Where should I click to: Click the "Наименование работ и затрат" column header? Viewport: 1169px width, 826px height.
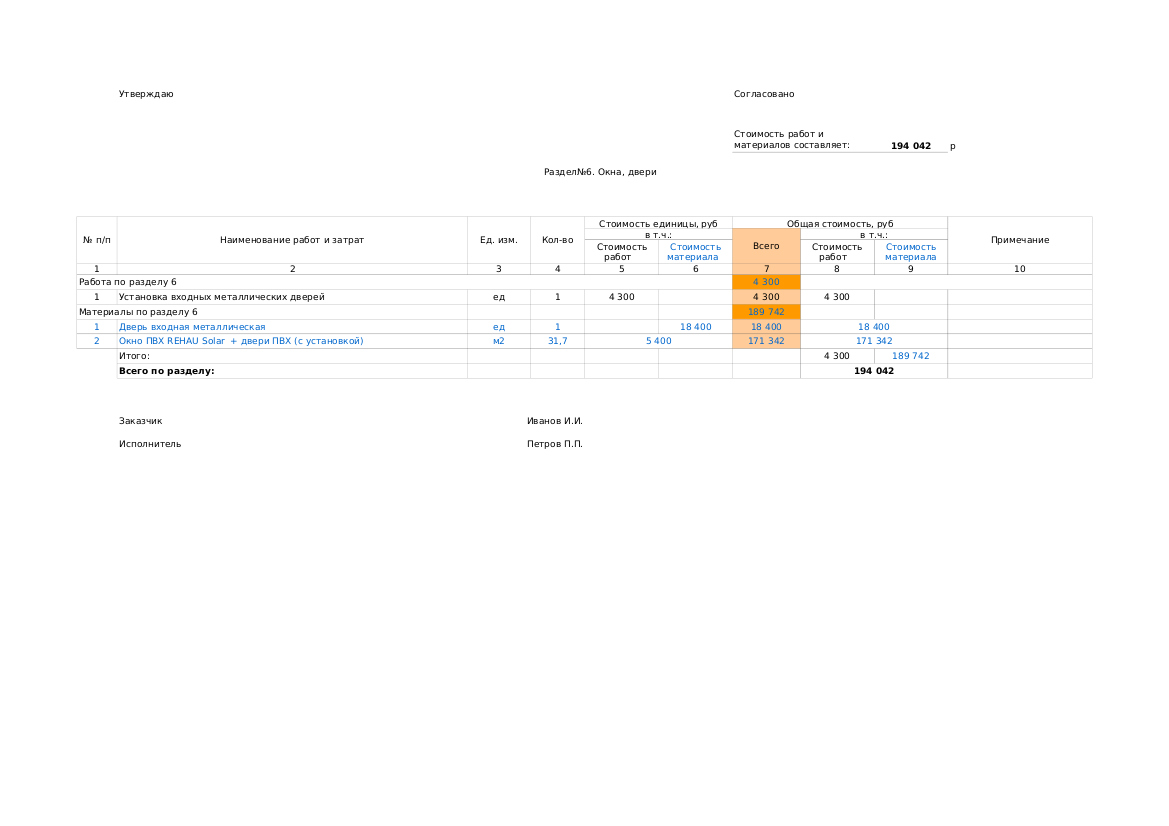[x=292, y=240]
